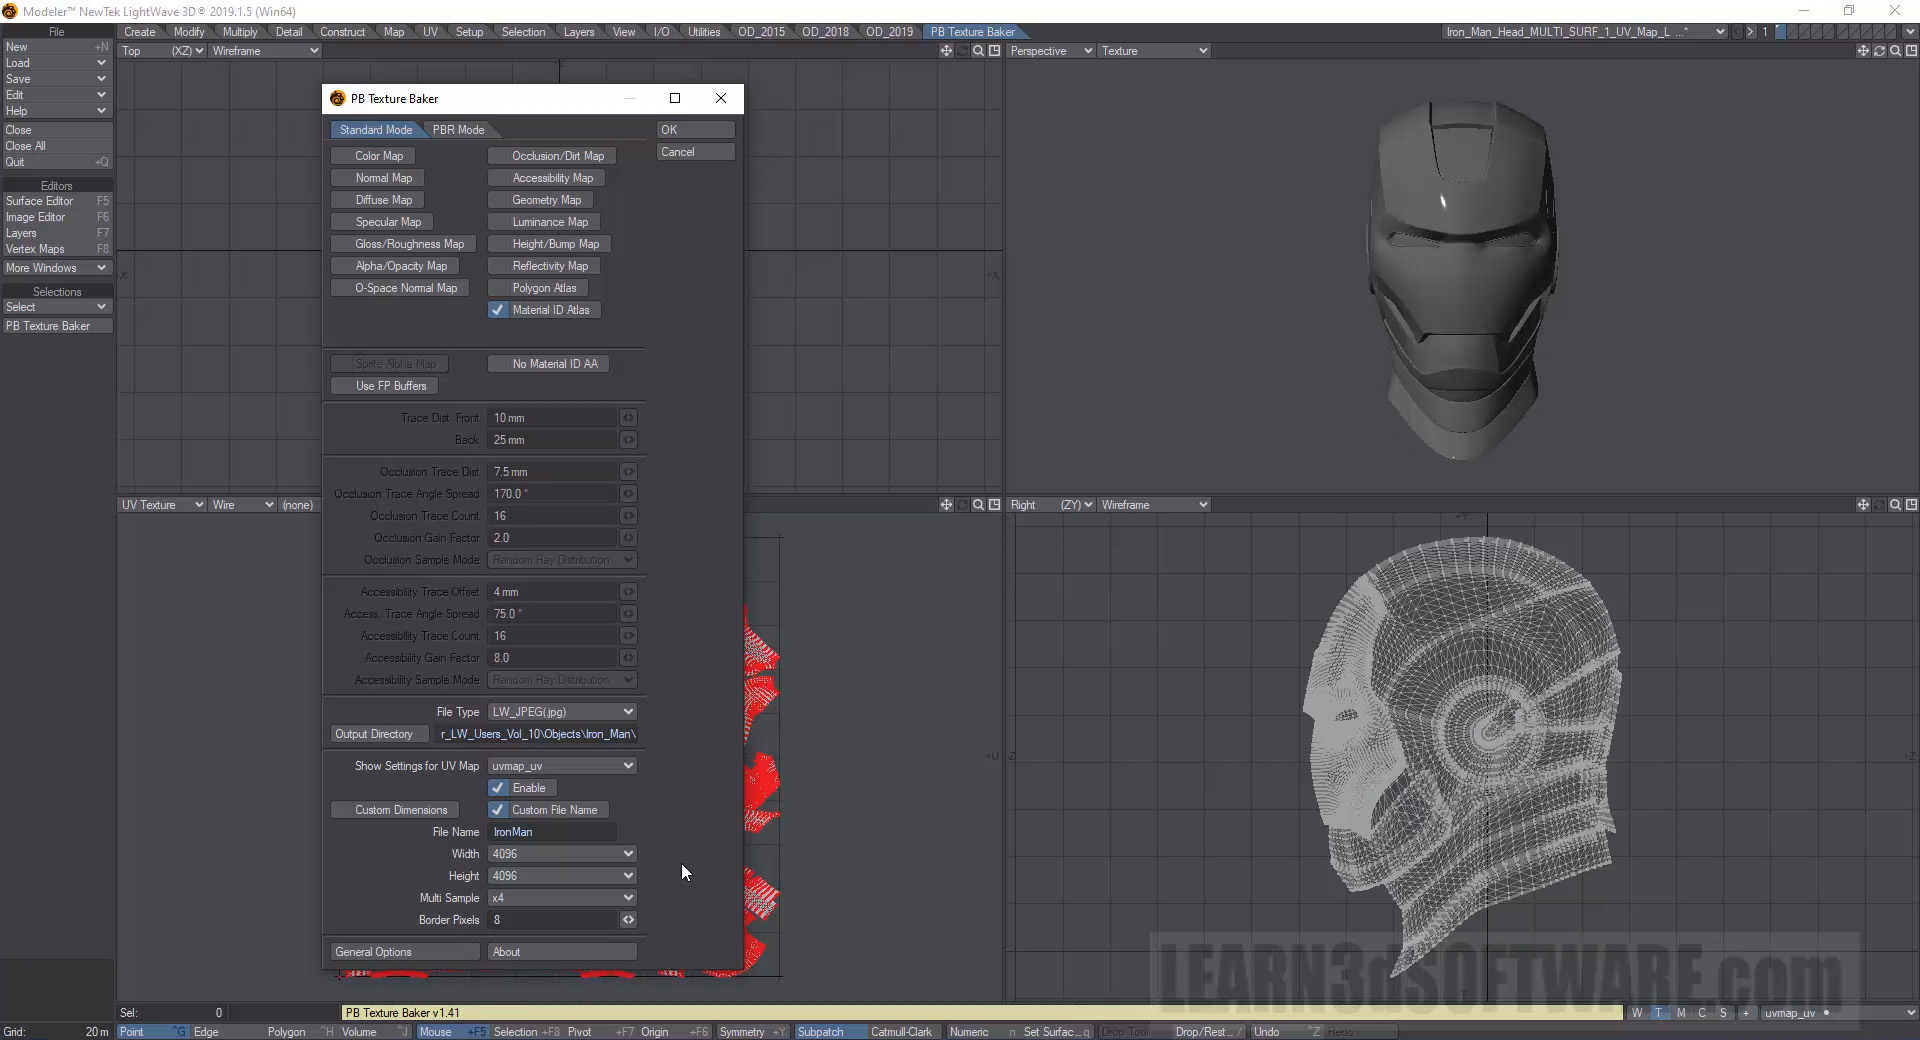This screenshot has width=1920, height=1040.
Task: Click the Top viewport pan icon
Action: pos(946,51)
